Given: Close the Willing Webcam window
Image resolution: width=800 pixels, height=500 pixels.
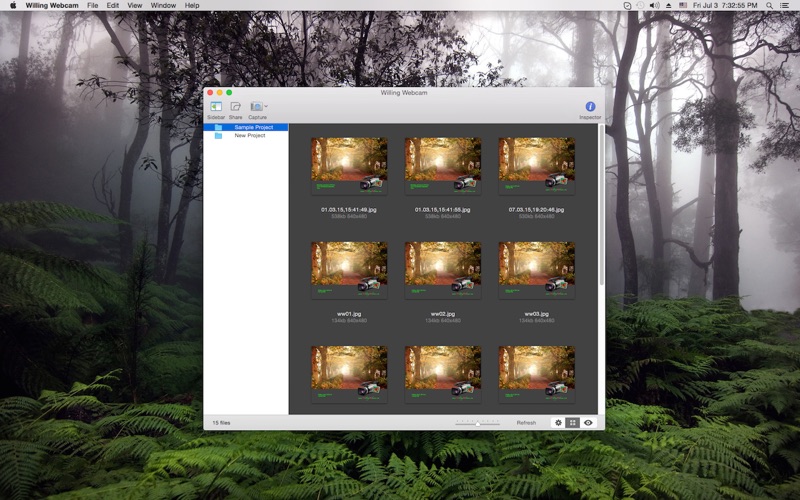Looking at the screenshot, I should pos(210,92).
